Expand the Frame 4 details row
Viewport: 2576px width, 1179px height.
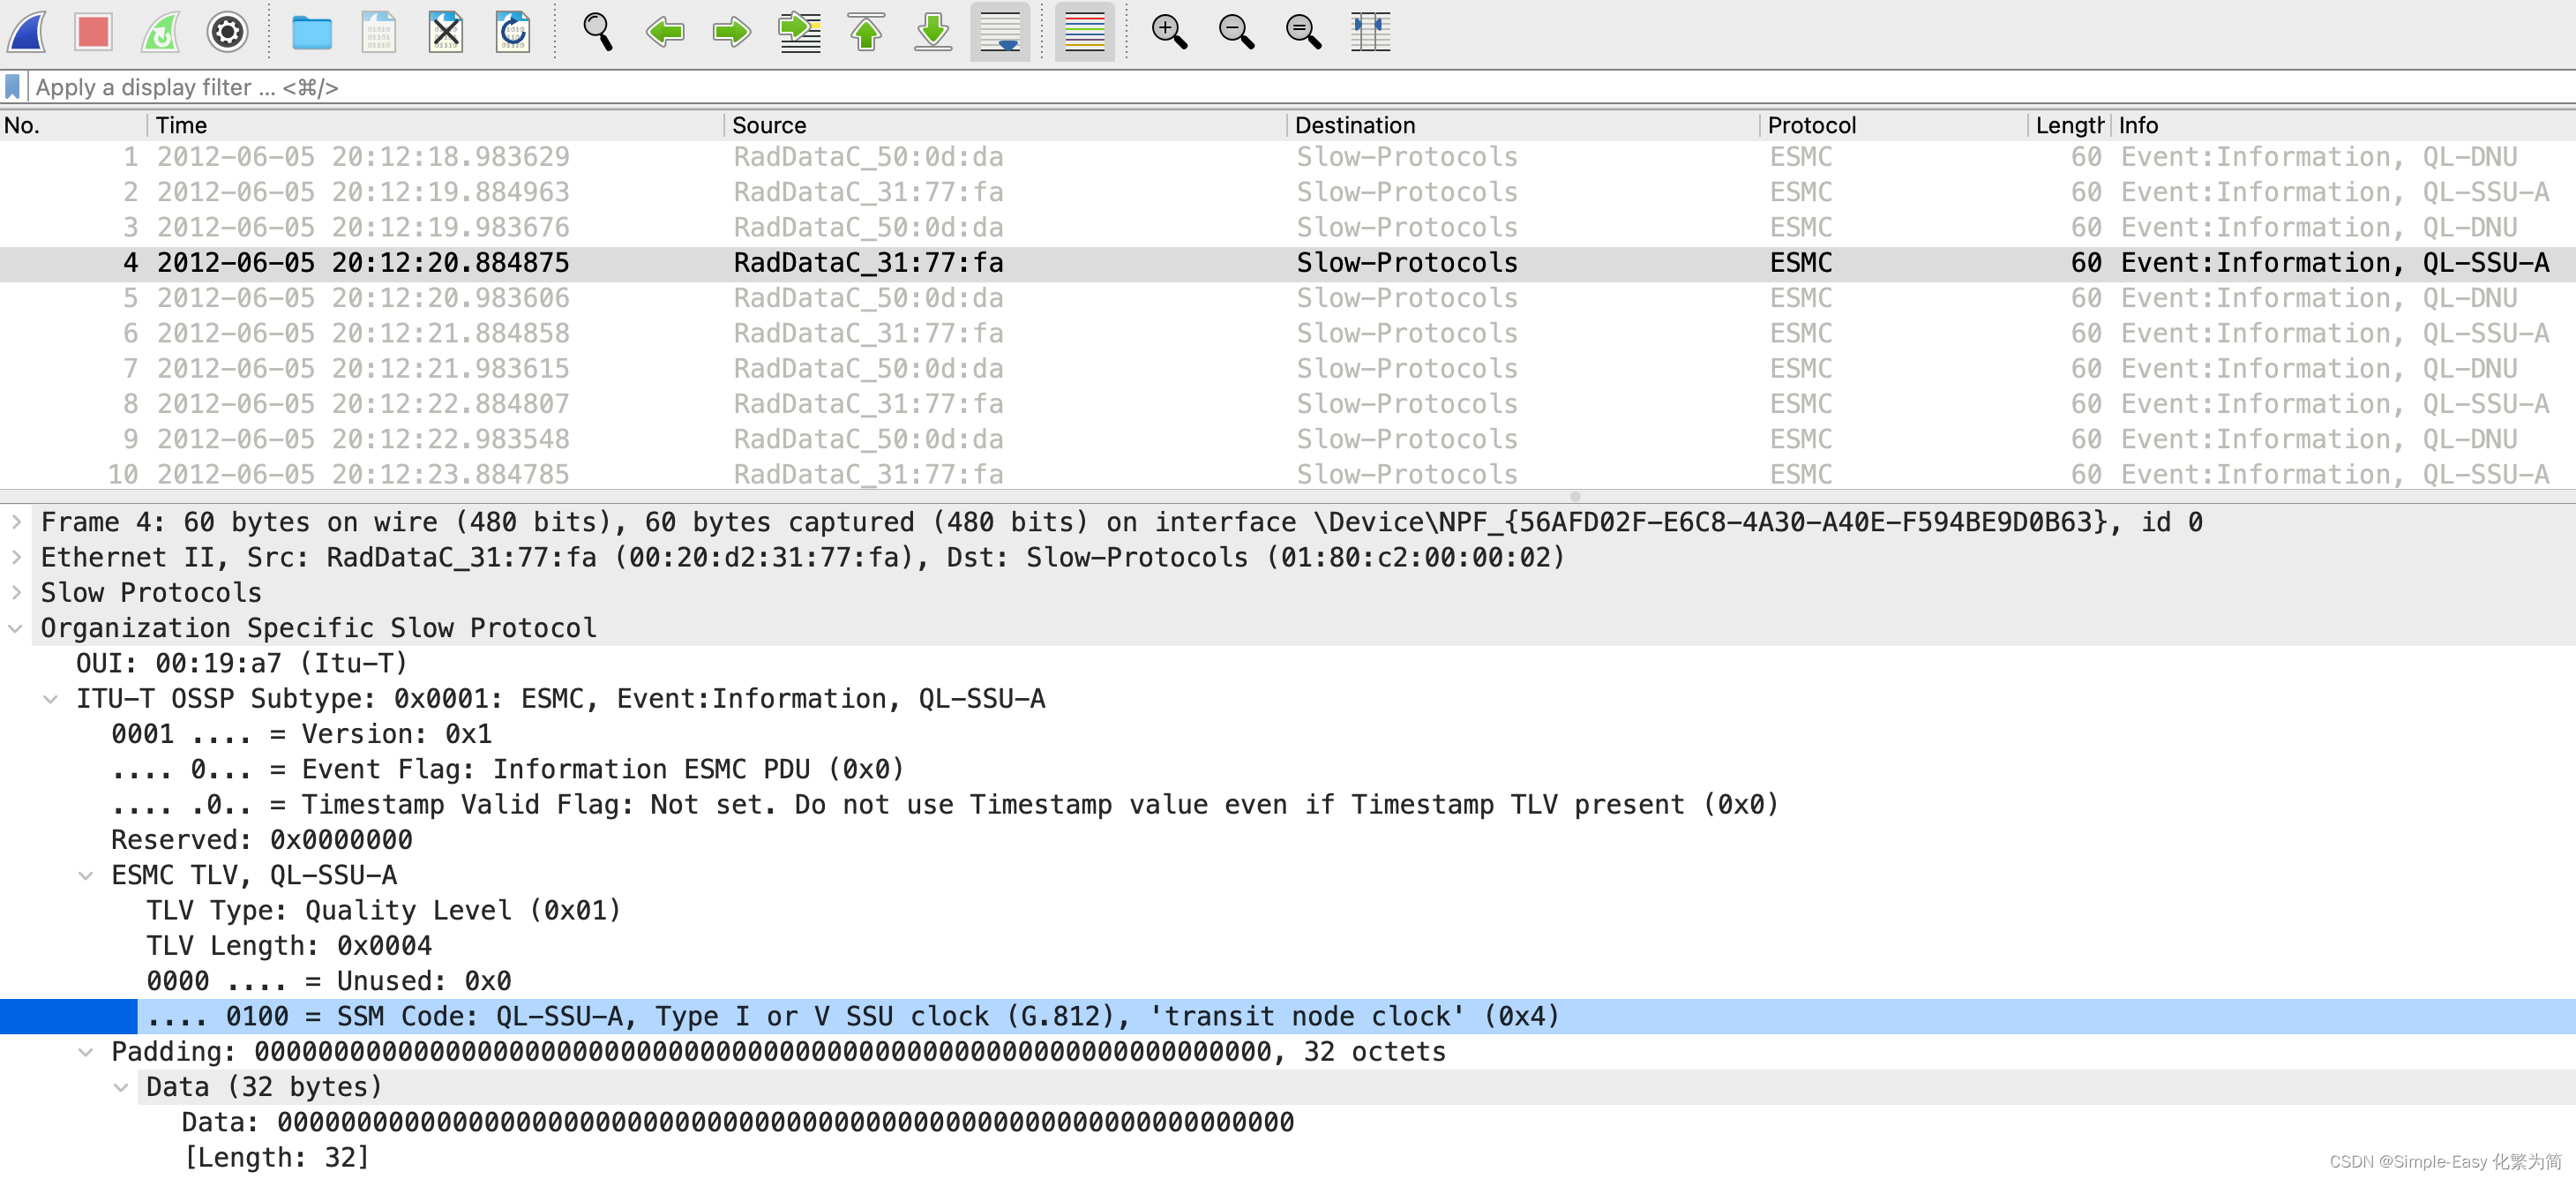pyautogui.click(x=16, y=522)
